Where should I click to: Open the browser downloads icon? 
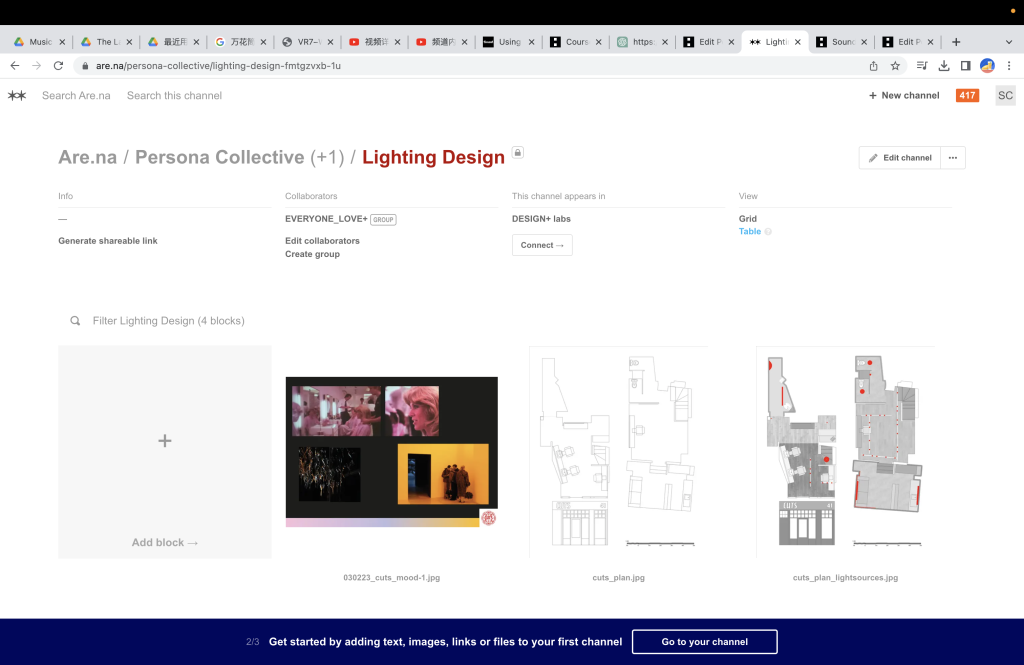click(944, 65)
